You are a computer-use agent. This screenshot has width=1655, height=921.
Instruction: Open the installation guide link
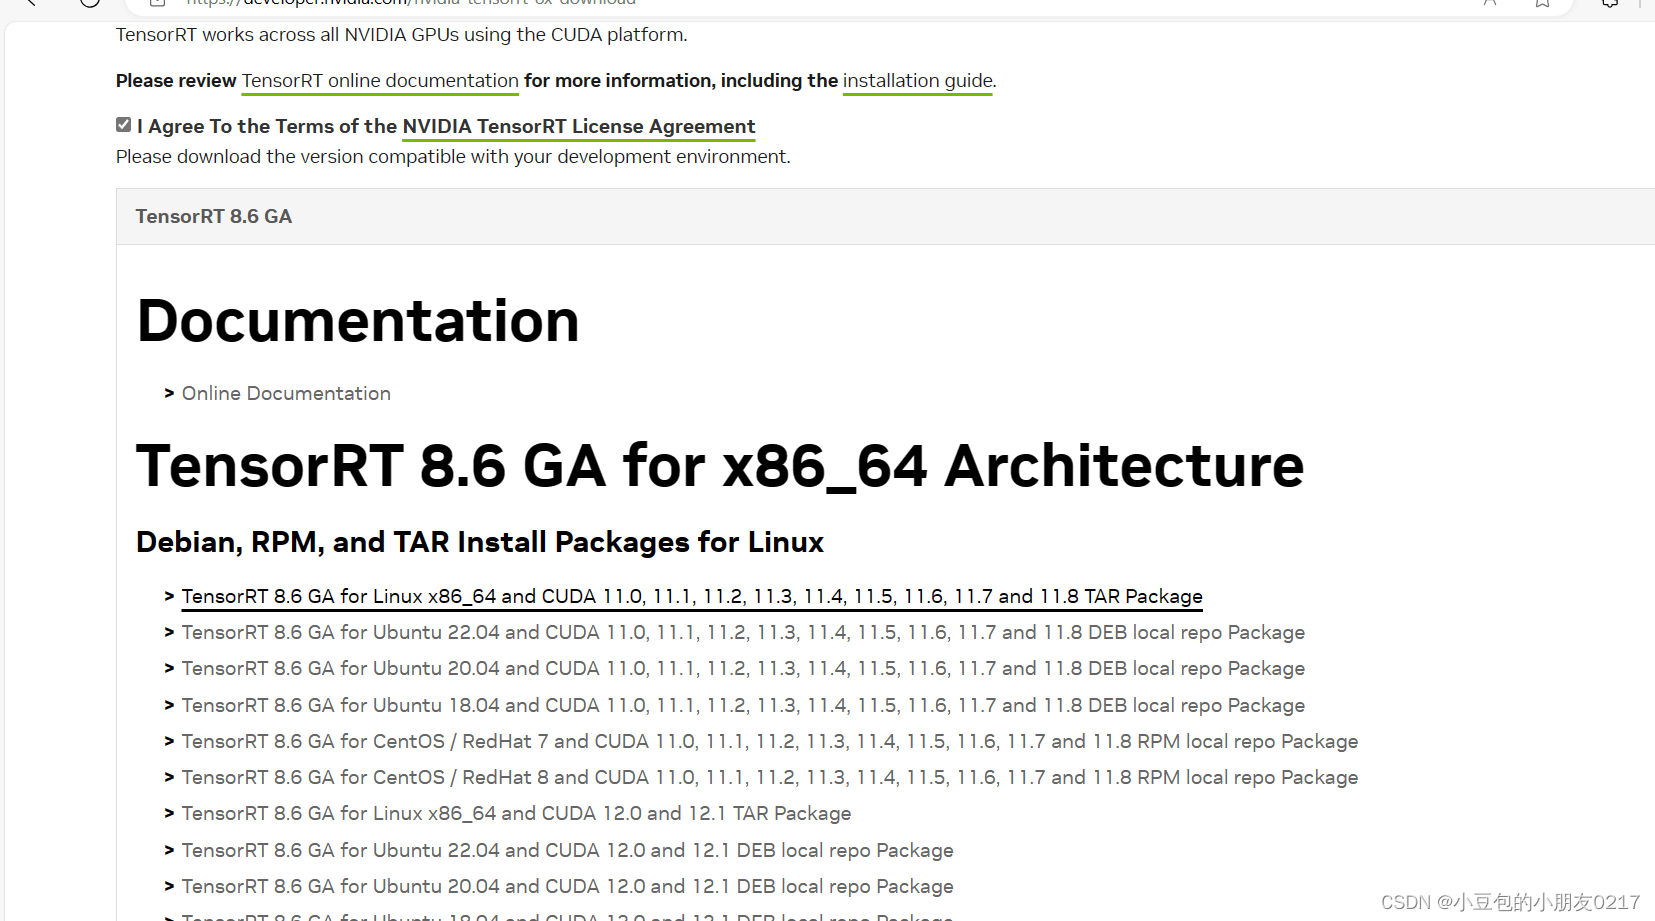click(x=918, y=81)
